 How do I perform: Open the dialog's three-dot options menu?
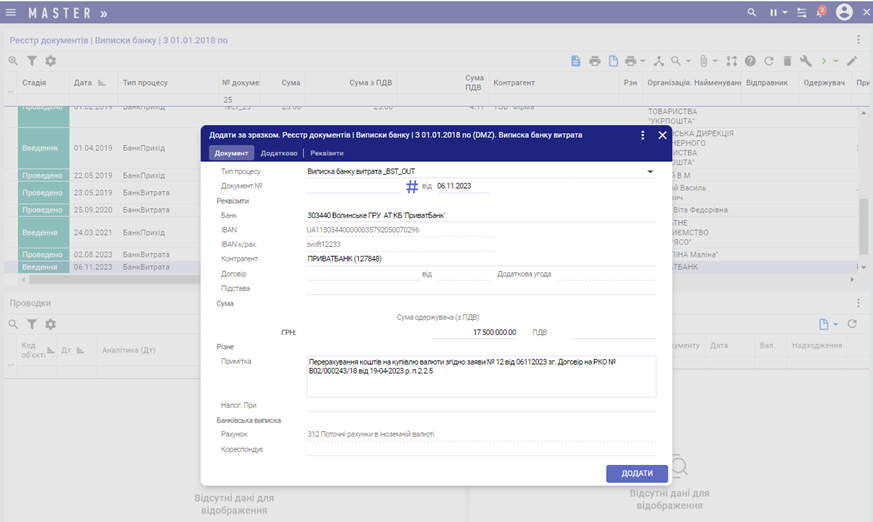click(643, 135)
